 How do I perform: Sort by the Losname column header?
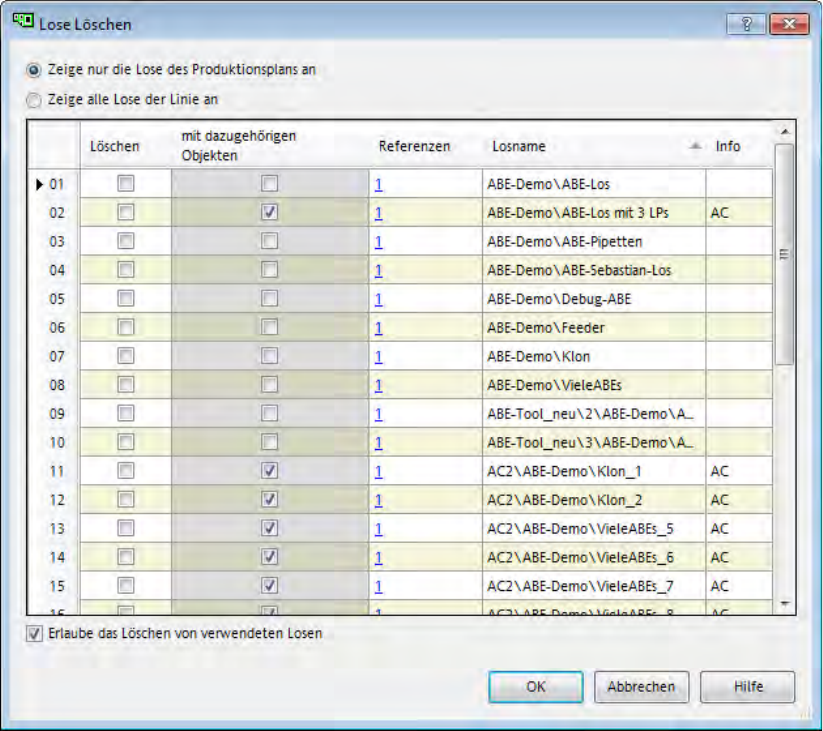pyautogui.click(x=594, y=146)
